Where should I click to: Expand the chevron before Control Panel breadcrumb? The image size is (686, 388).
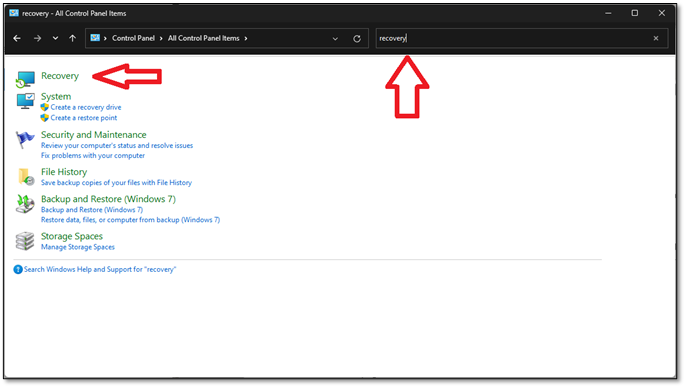click(105, 38)
